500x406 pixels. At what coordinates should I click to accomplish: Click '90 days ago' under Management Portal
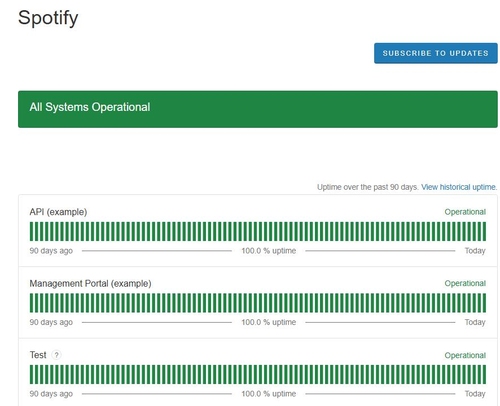(51, 322)
